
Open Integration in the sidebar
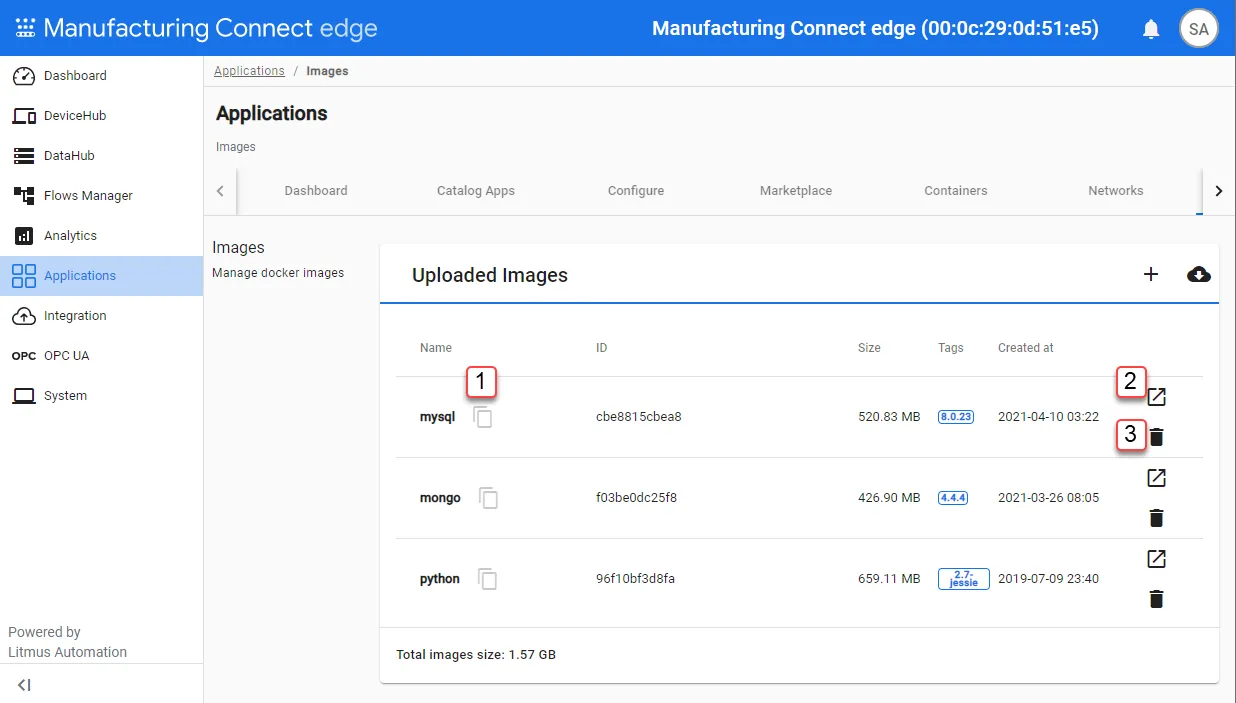pyautogui.click(x=75, y=316)
